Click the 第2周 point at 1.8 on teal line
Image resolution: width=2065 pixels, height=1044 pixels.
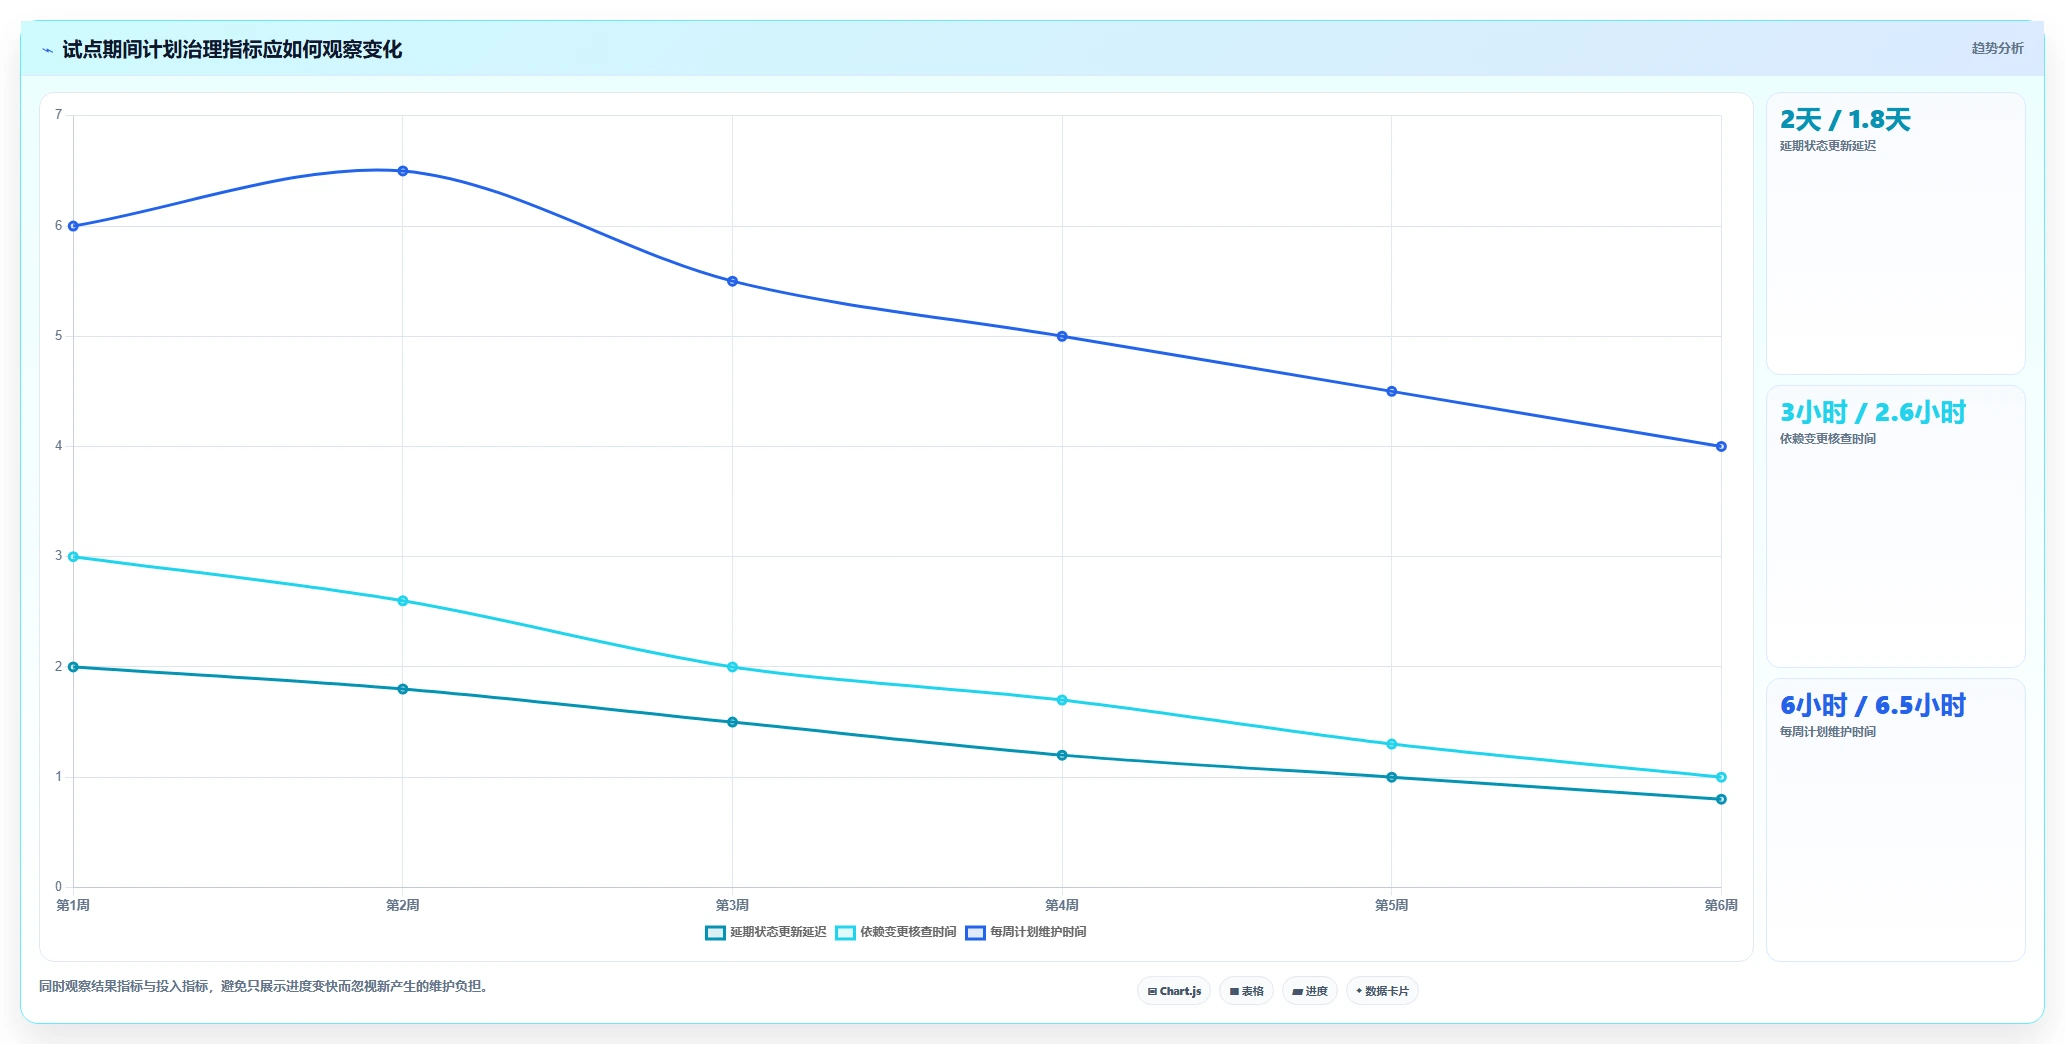pos(403,689)
